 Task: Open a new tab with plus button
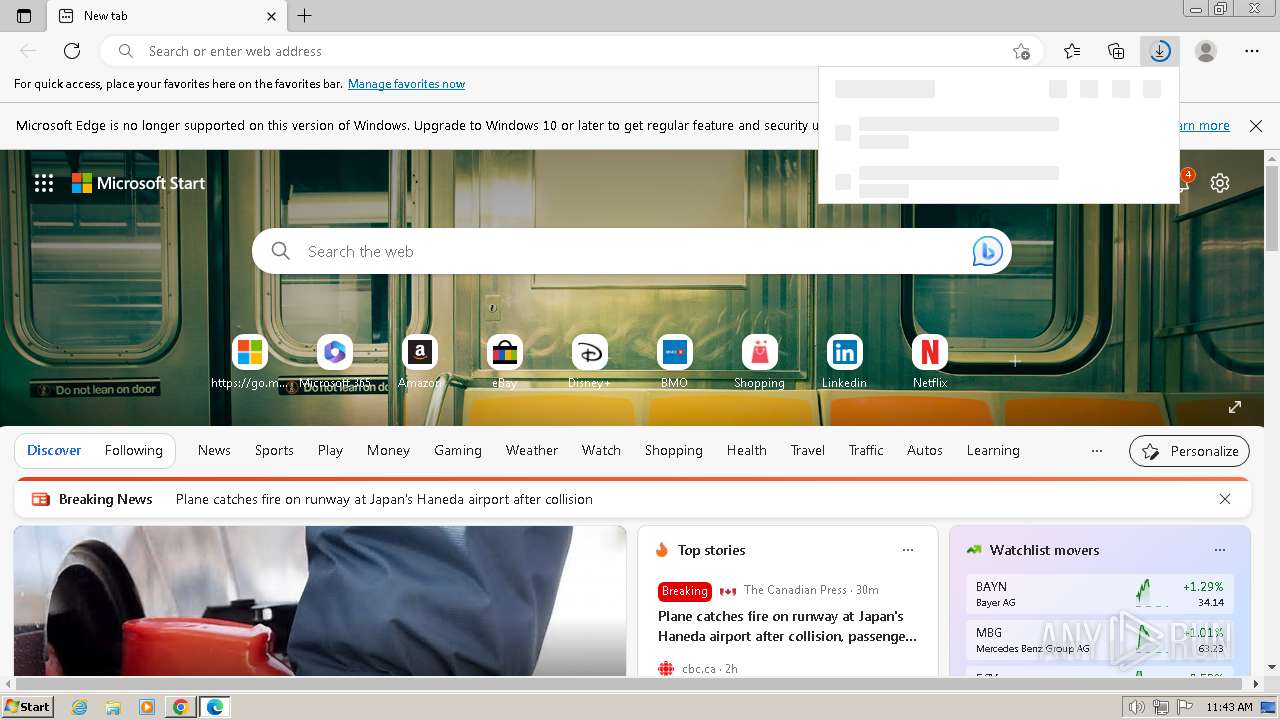point(305,16)
